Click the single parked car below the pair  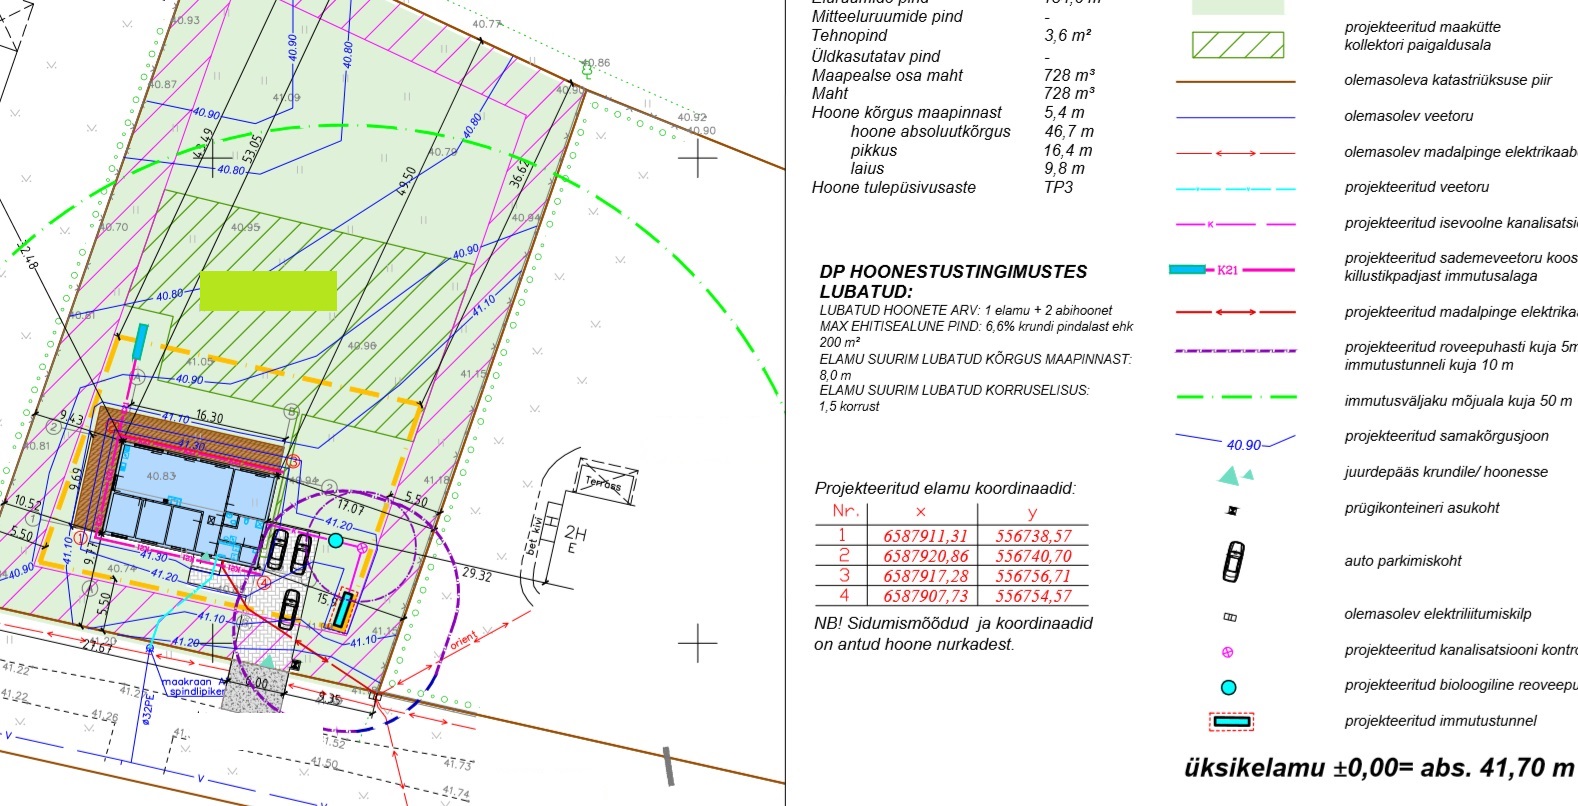(x=288, y=608)
